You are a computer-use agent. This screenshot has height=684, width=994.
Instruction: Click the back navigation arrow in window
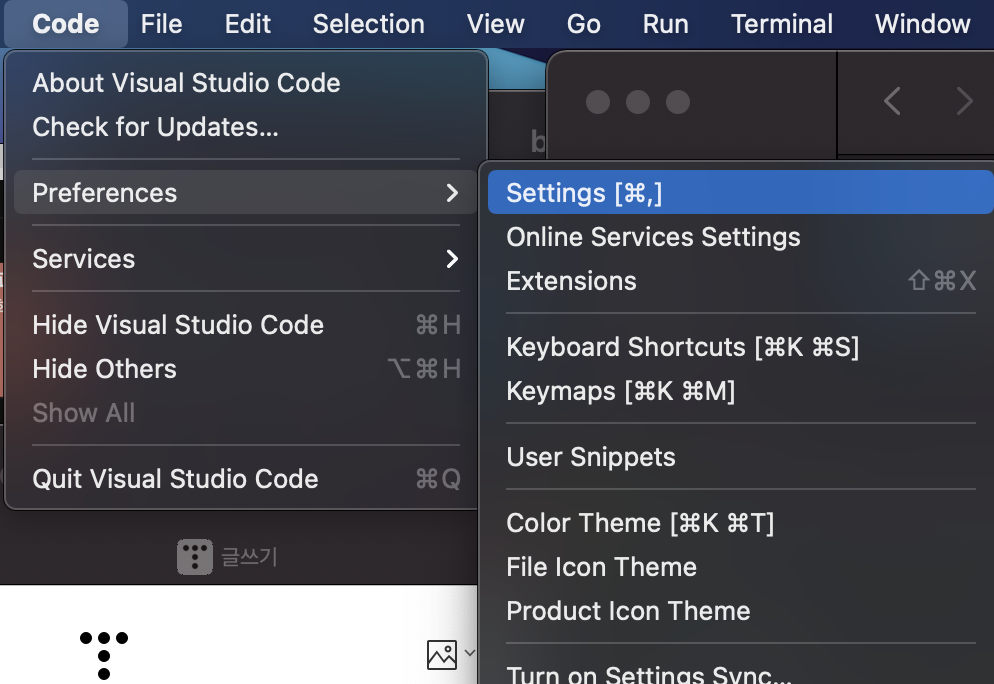tap(892, 101)
